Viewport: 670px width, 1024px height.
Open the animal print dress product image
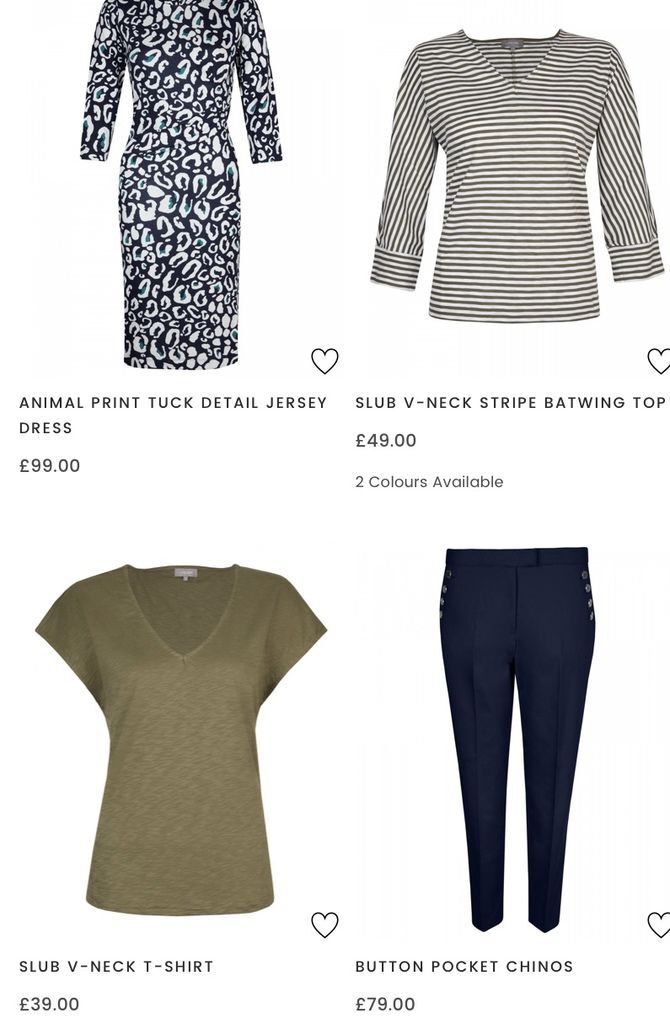181,184
